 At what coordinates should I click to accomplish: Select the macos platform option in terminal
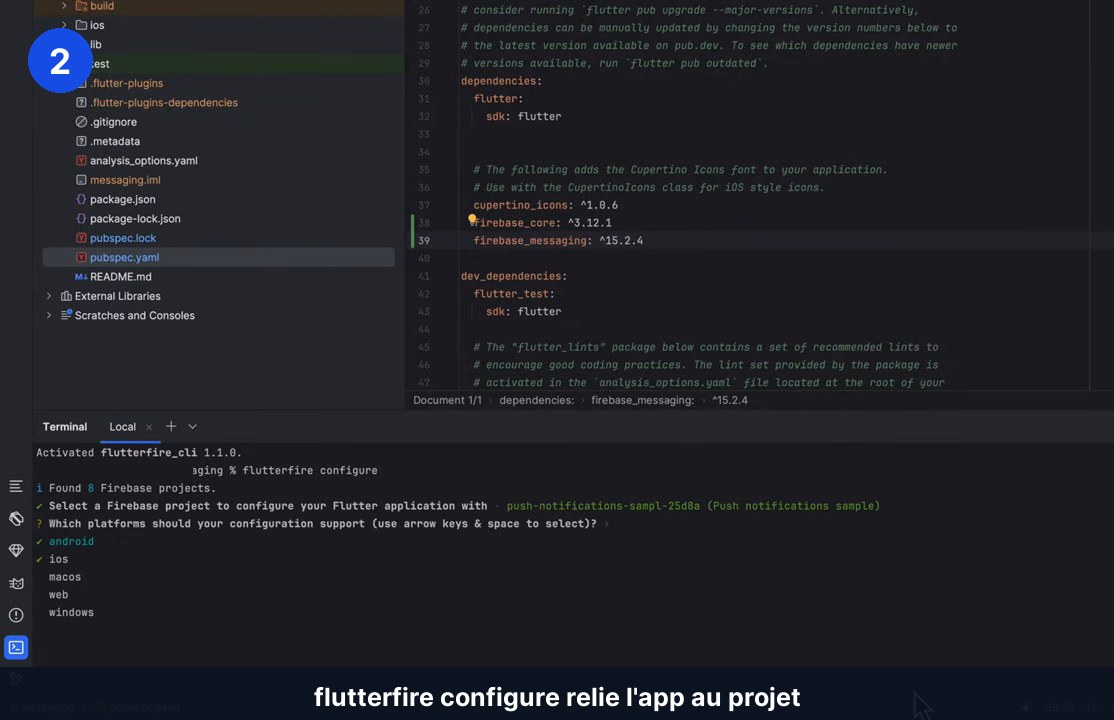(65, 576)
